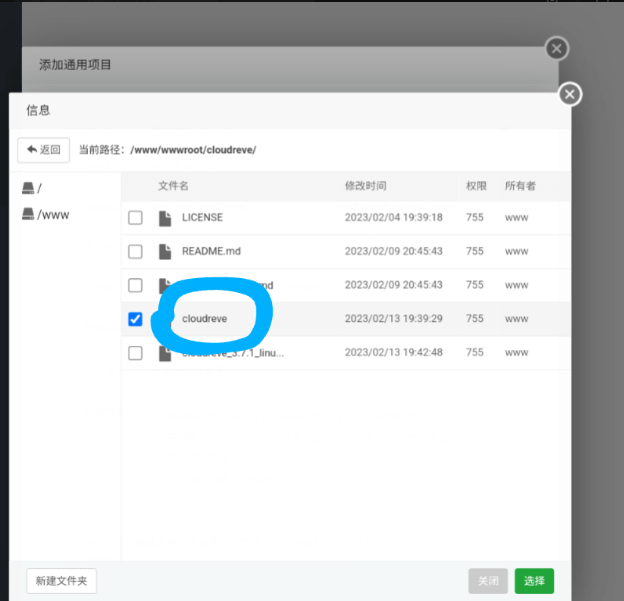
Task: Click www owner in cloudreve row
Action: click(x=517, y=319)
